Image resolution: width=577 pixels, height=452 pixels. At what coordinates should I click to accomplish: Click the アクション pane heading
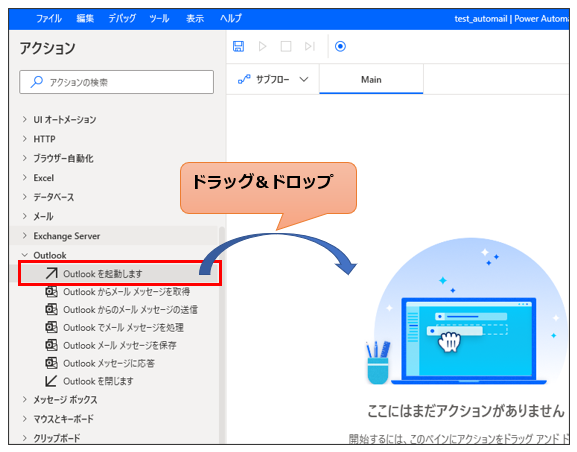(x=47, y=48)
